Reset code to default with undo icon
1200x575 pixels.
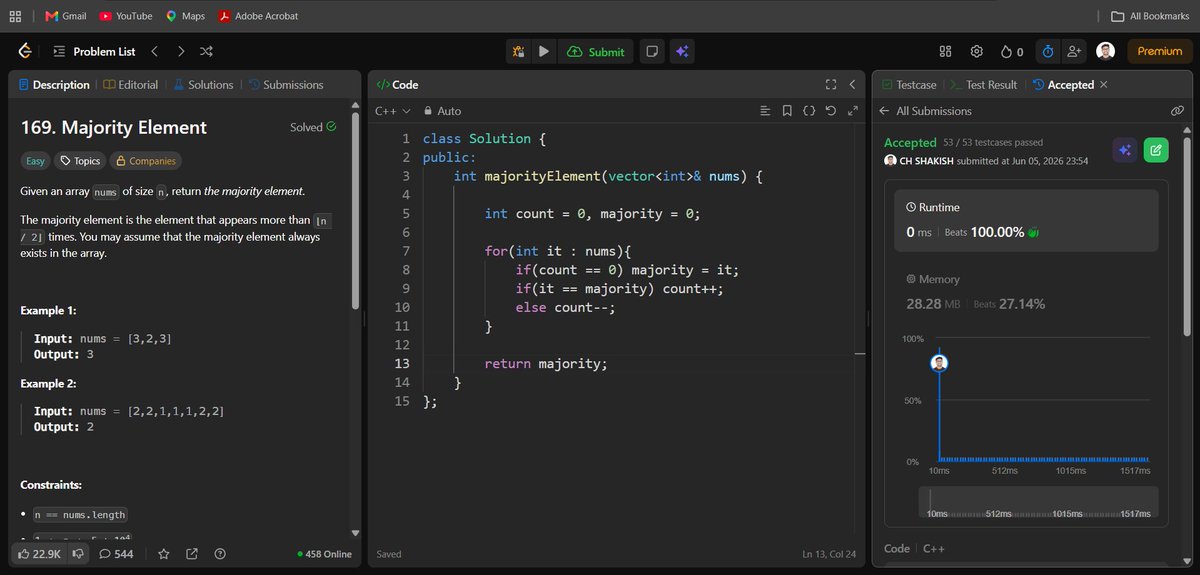[x=831, y=111]
